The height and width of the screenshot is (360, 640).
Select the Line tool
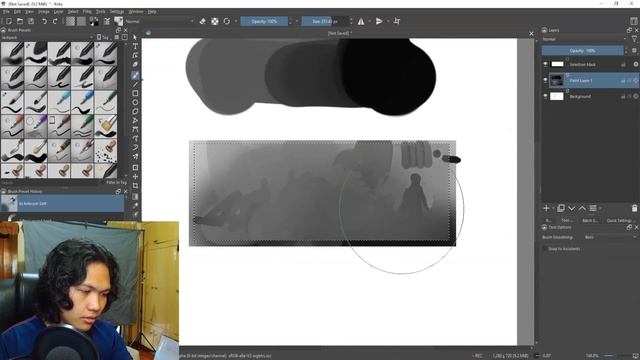[135, 84]
